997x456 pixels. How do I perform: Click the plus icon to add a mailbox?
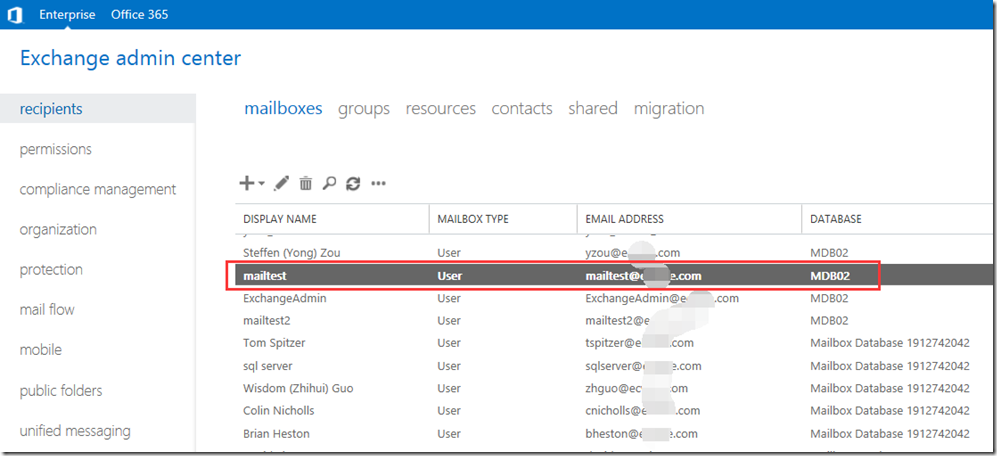tap(246, 184)
